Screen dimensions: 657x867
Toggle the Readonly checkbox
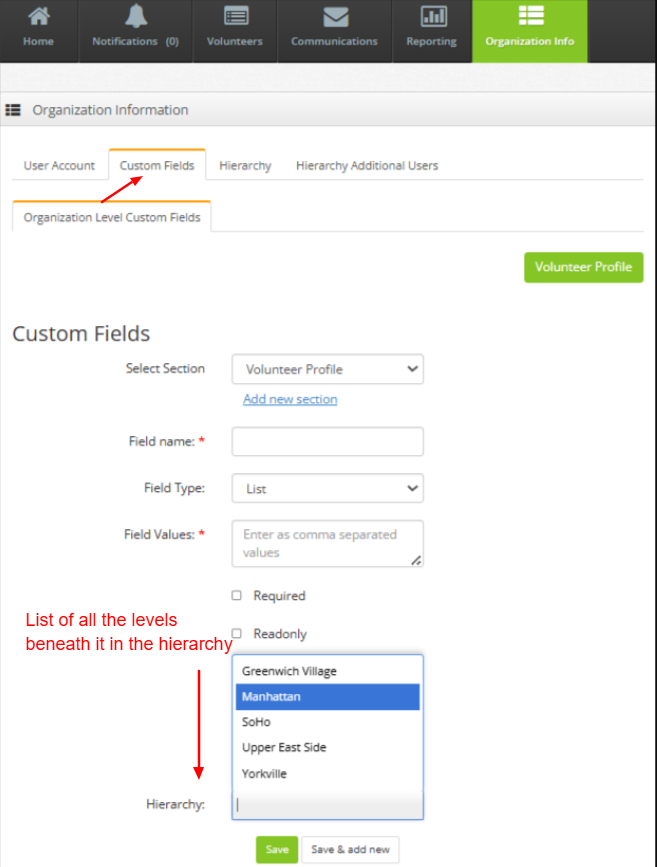click(x=237, y=634)
